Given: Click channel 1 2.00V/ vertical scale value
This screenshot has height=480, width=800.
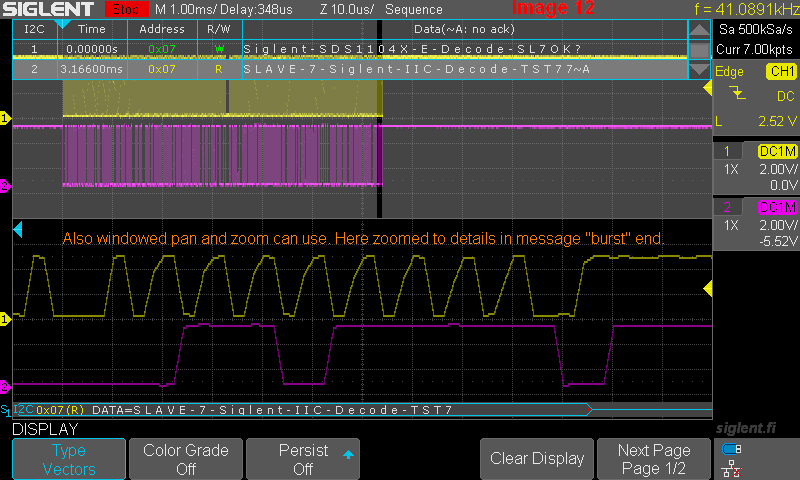Looking at the screenshot, I should (x=778, y=169).
